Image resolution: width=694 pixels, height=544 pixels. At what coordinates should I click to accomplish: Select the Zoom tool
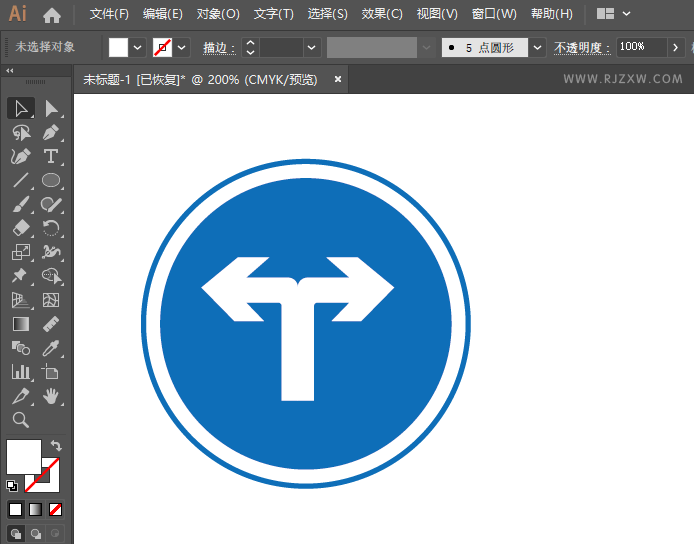21,420
